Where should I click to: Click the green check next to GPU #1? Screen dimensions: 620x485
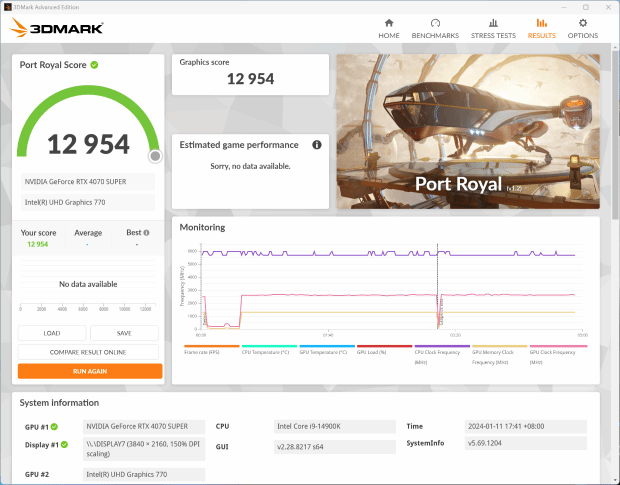coord(54,426)
